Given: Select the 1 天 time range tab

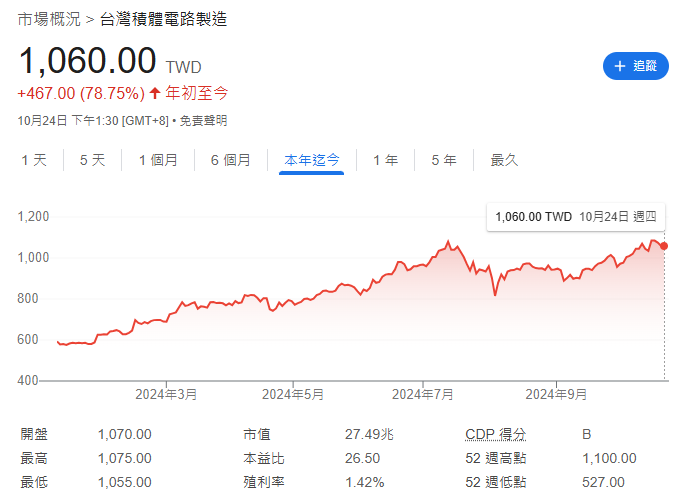Looking at the screenshot, I should [33, 160].
